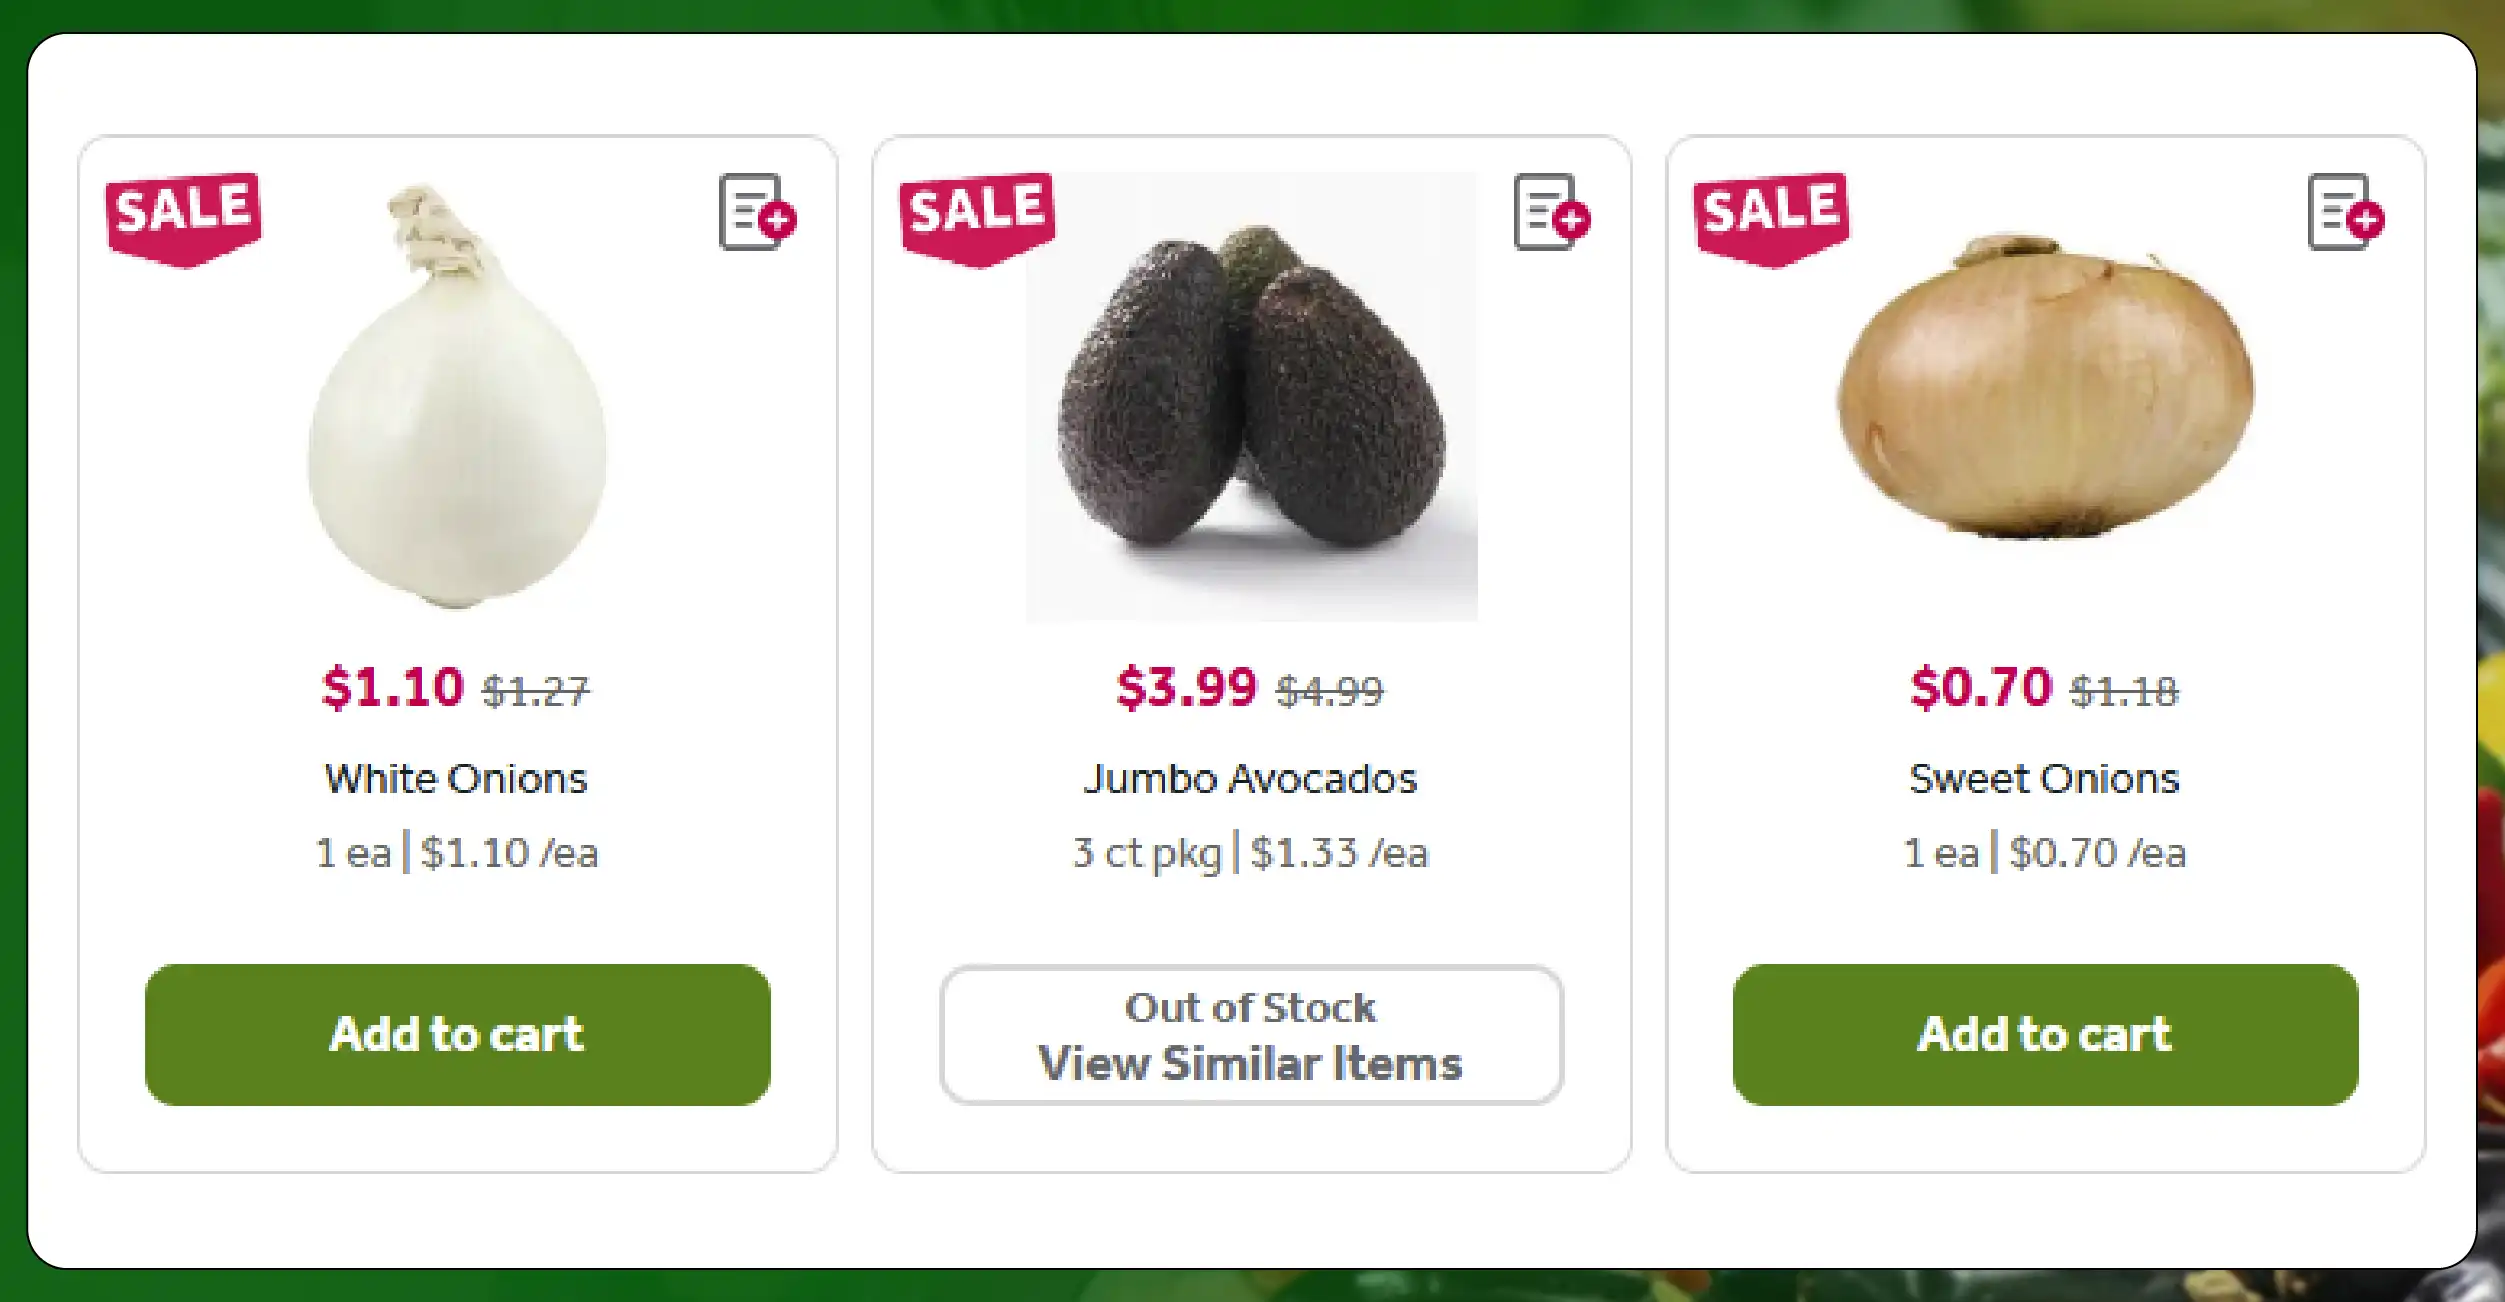
Task: Click the crossed-out $1.18 original price
Action: pos(2124,691)
